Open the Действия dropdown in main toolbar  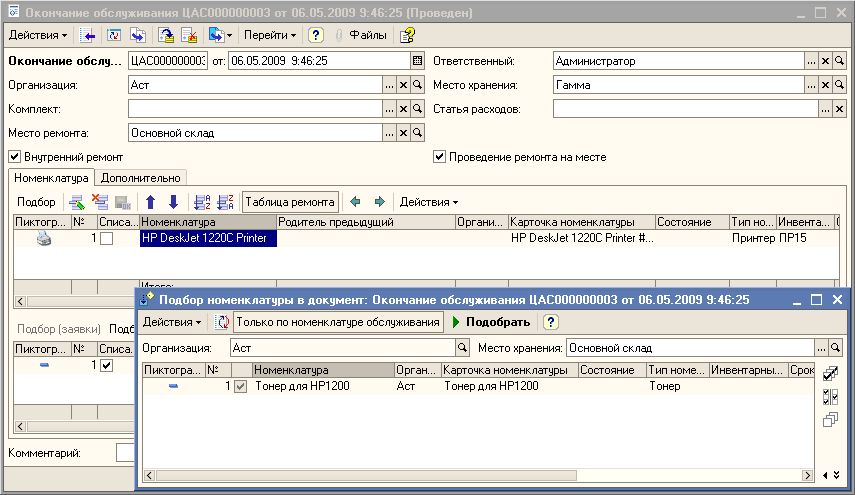38,35
